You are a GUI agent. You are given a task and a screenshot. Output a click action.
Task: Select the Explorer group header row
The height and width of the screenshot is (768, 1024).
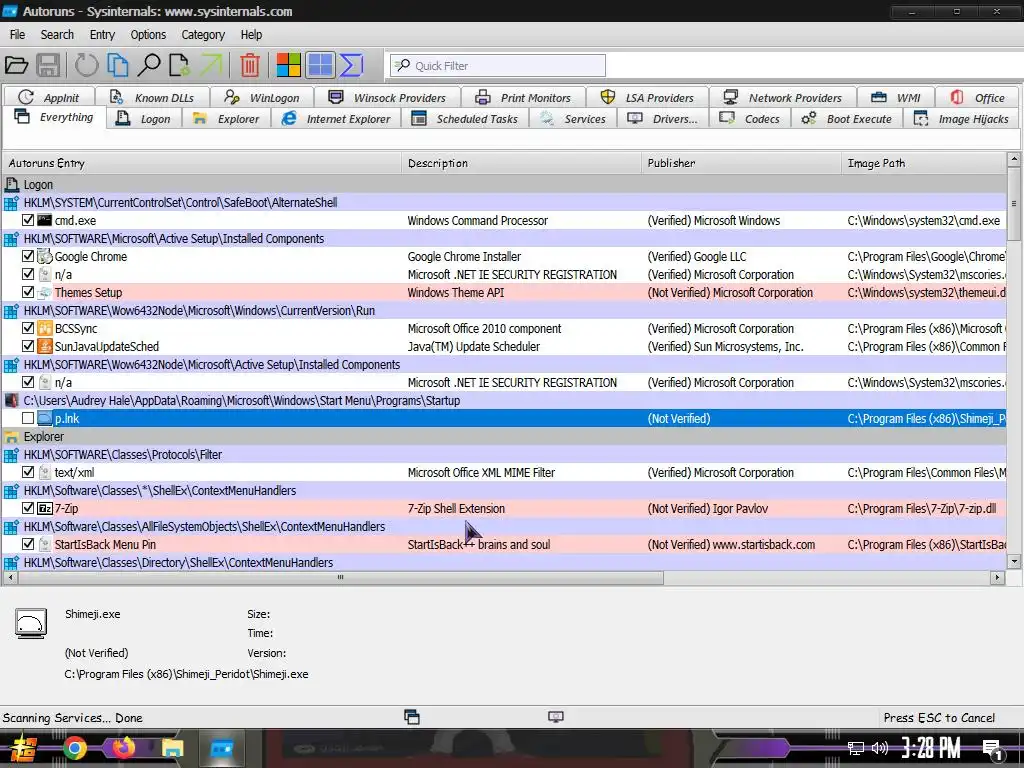[x=504, y=436]
